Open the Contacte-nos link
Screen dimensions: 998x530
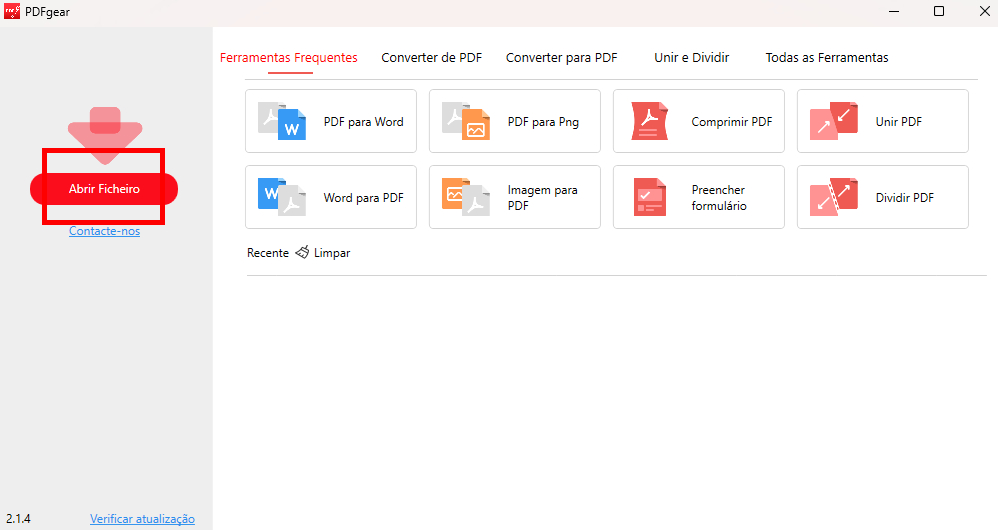click(x=104, y=231)
